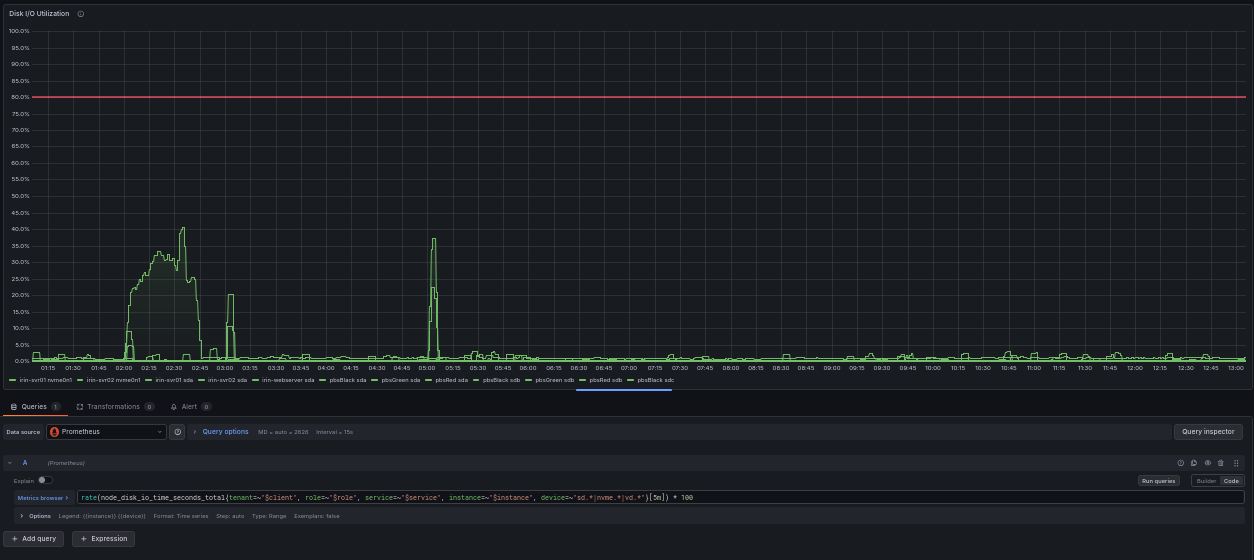Click the 'Step: auto' option text
Screen dimensions: 1254x560
[x=230, y=516]
